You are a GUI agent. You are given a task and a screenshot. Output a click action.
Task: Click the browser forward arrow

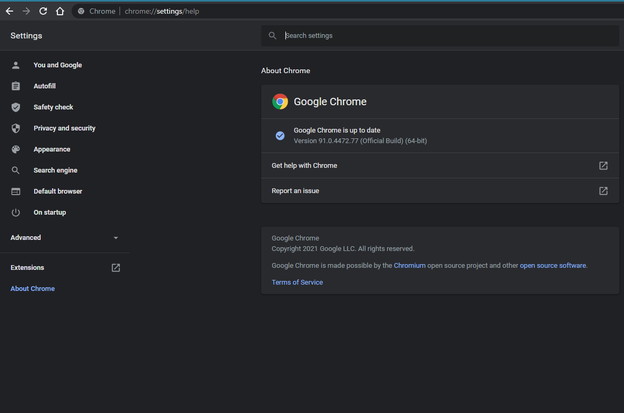26,11
